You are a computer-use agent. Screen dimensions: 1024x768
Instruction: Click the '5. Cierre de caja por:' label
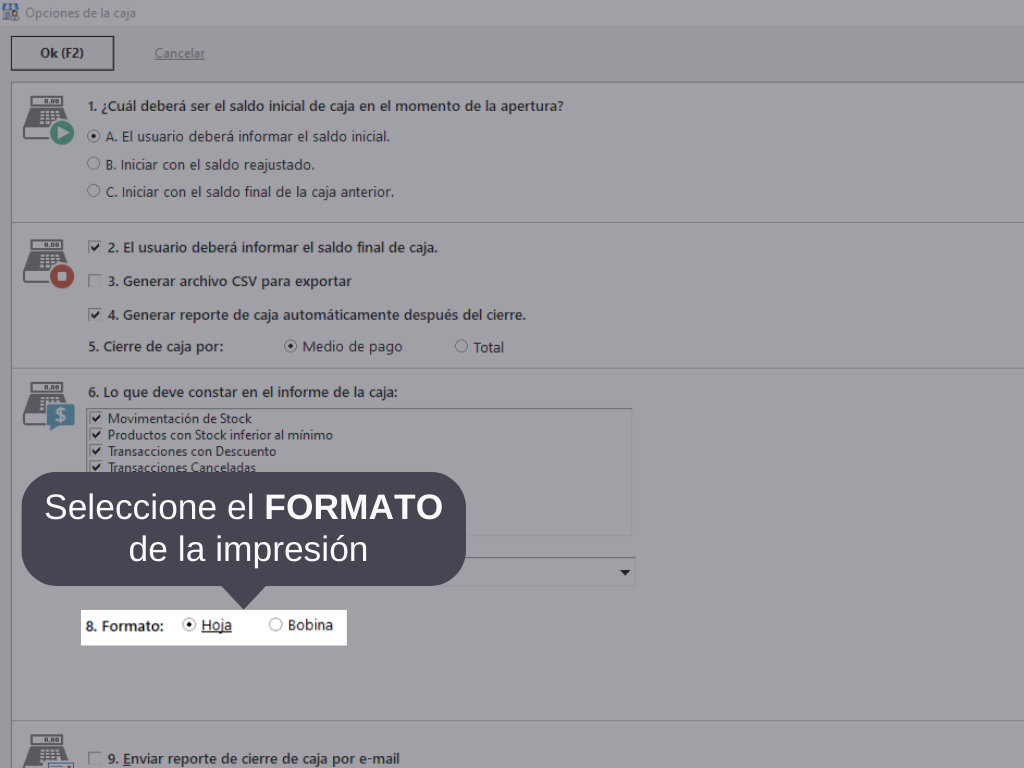(x=155, y=347)
